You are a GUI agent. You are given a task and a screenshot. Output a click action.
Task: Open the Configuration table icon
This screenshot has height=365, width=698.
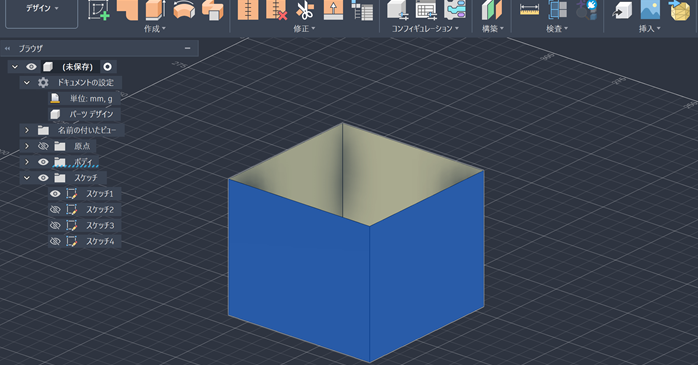coord(426,10)
